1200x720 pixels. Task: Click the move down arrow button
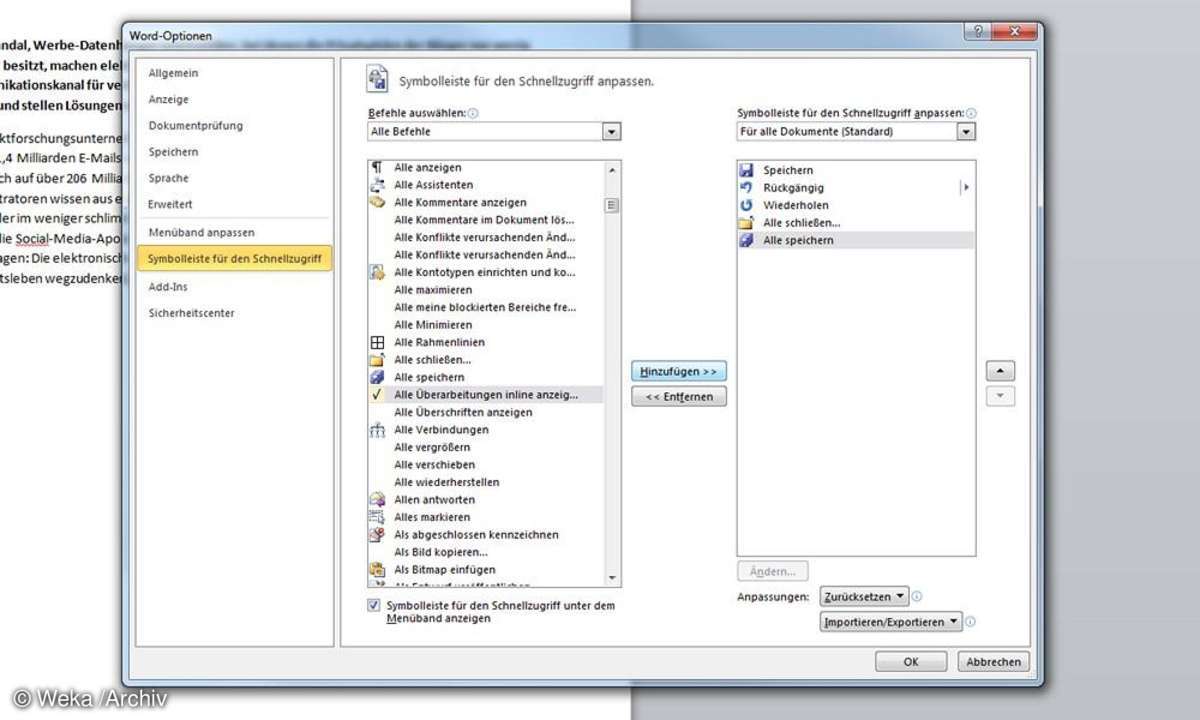coord(1000,397)
